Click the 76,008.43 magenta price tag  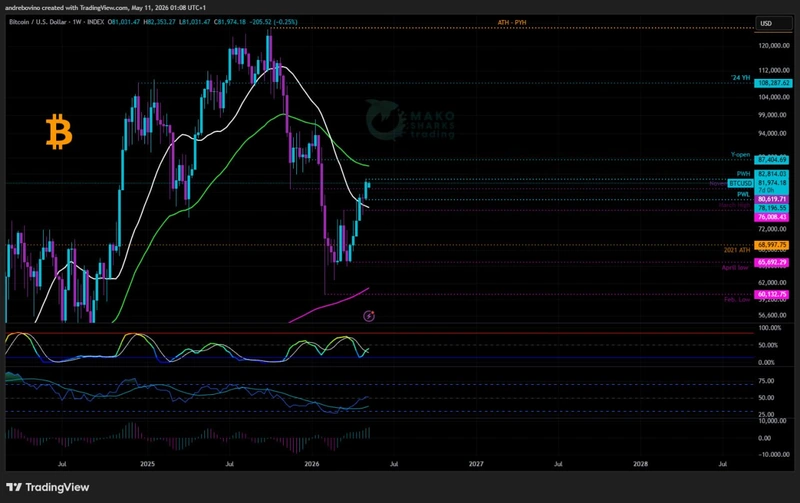click(x=771, y=217)
